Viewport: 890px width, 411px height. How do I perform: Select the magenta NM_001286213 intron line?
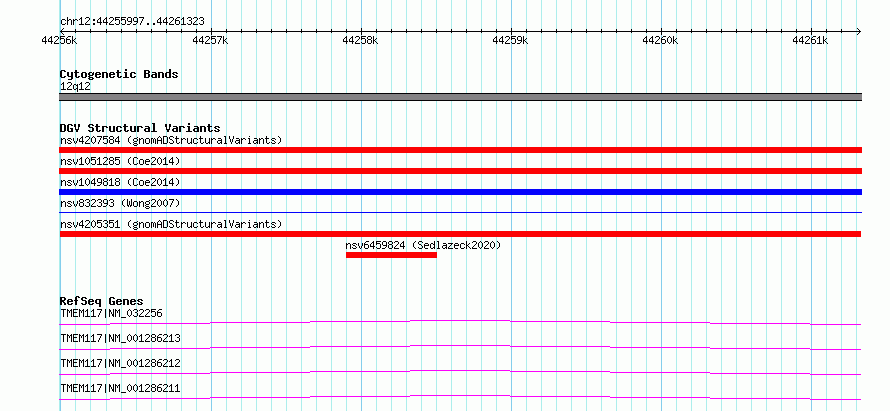click(x=460, y=347)
